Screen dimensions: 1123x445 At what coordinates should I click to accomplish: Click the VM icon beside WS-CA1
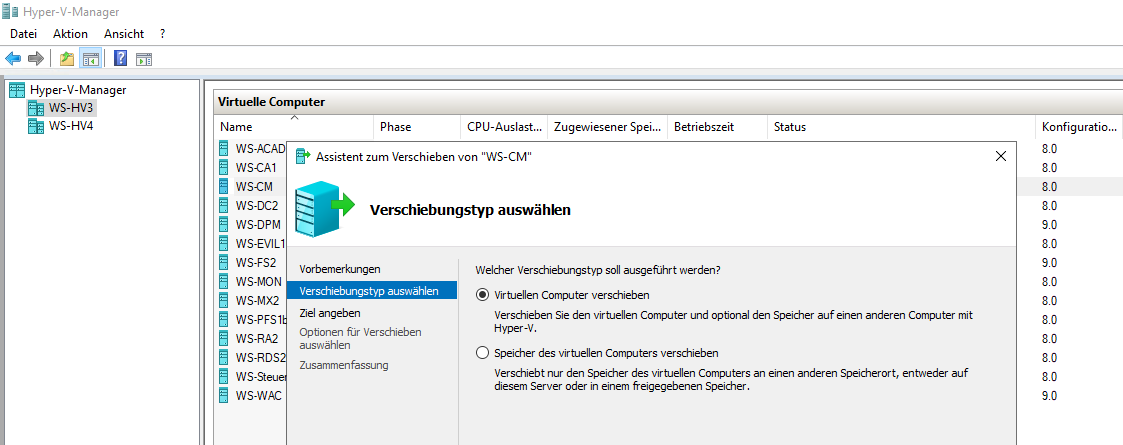(225, 168)
